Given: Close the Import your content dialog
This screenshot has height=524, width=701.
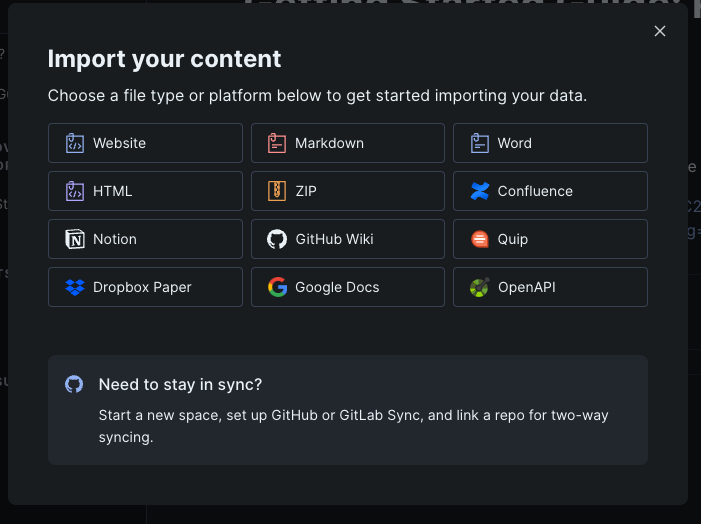Looking at the screenshot, I should pyautogui.click(x=660, y=31).
